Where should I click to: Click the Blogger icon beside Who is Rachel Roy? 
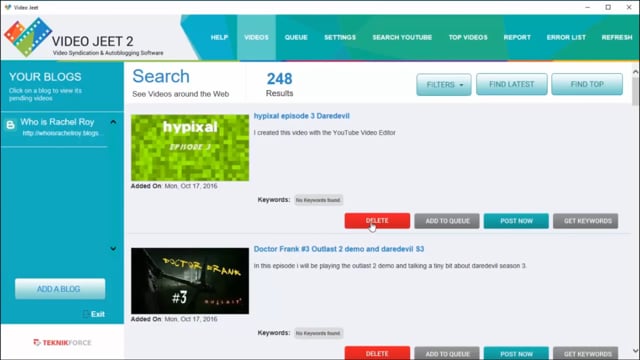[11, 124]
